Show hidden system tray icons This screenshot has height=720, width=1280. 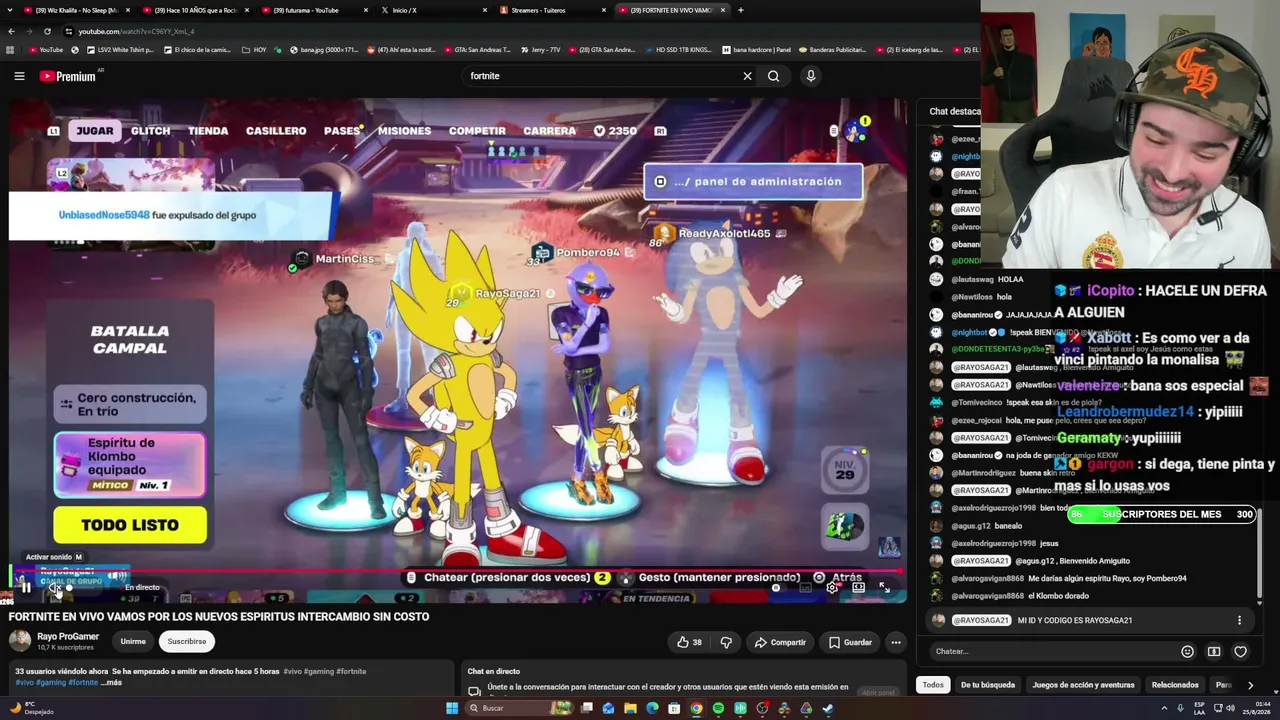pos(1165,708)
